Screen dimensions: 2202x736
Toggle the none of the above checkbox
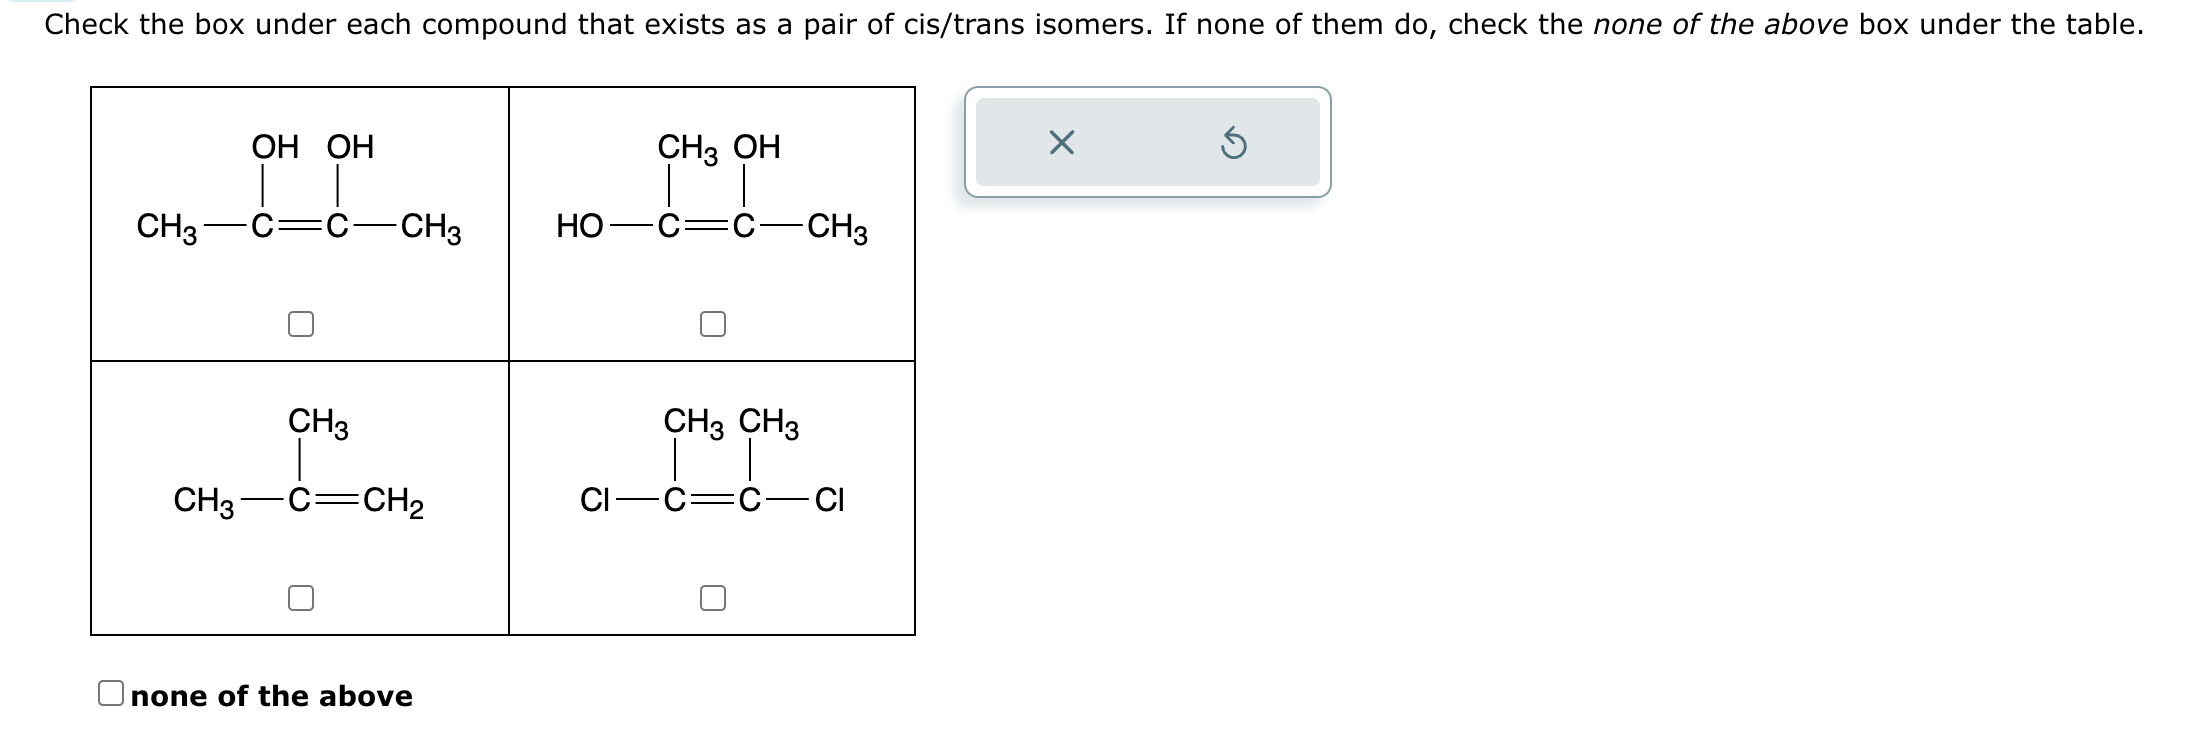111,695
